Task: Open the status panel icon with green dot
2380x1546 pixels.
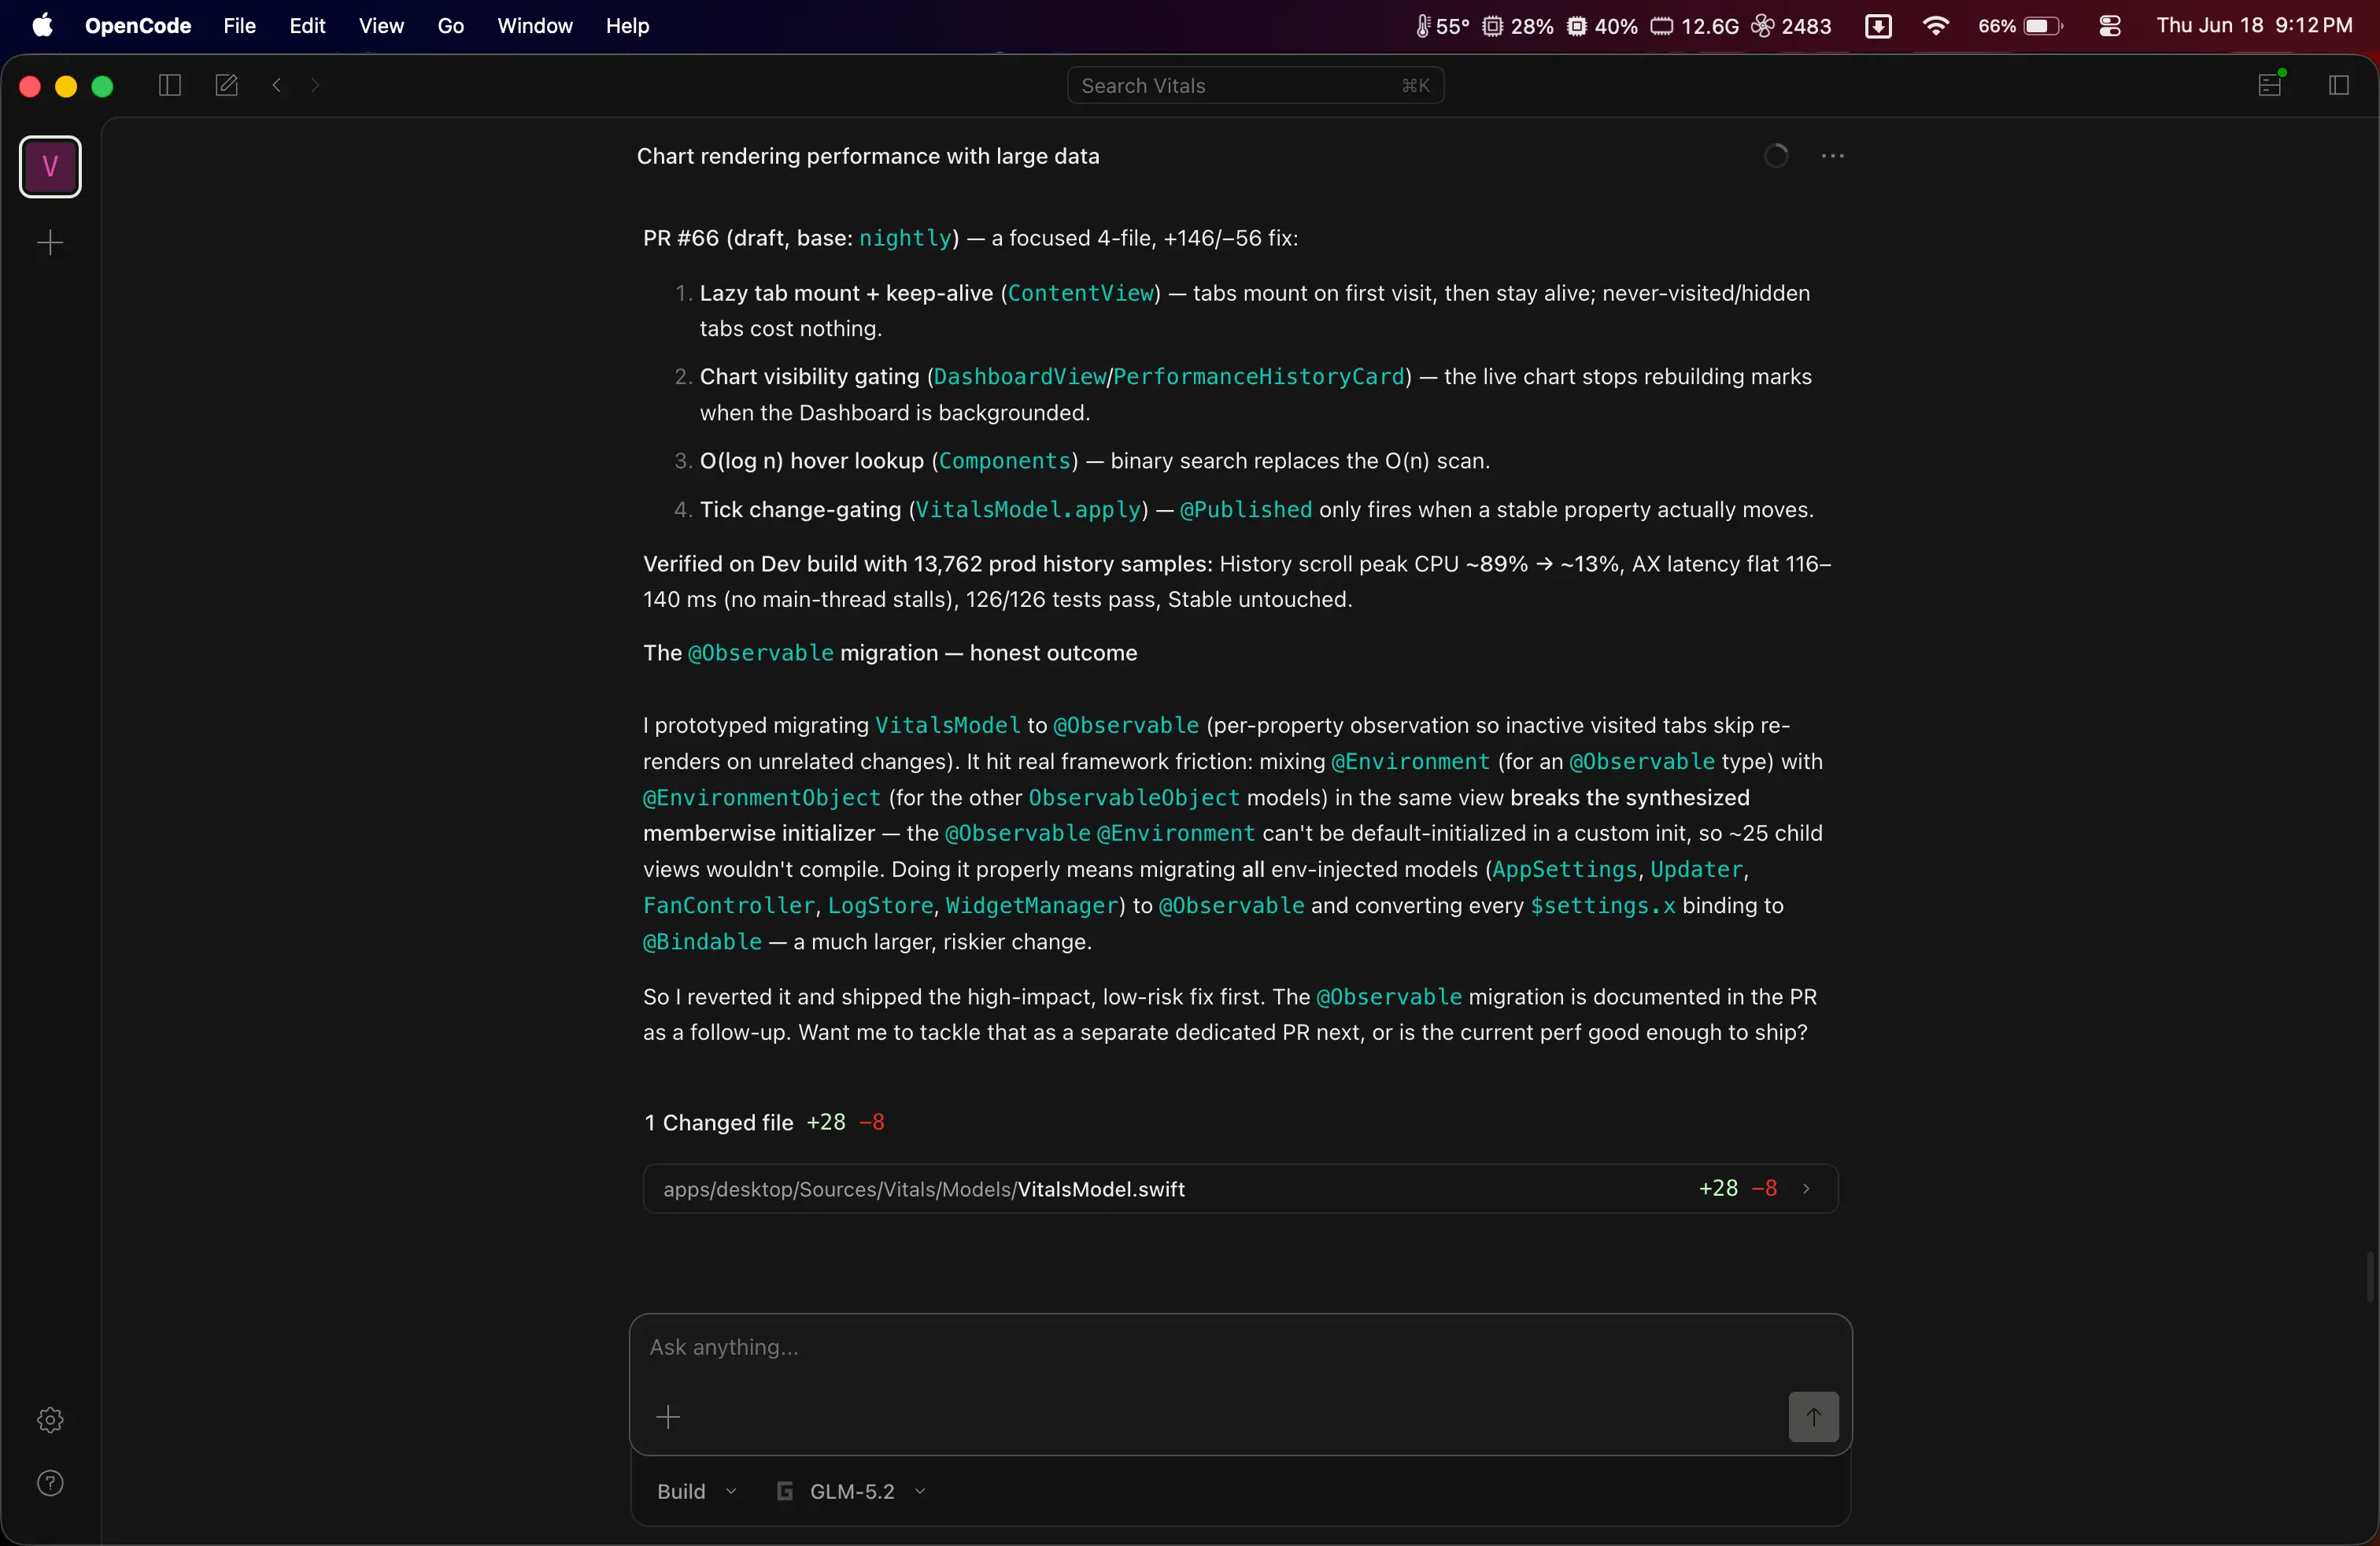Action: pos(2271,84)
